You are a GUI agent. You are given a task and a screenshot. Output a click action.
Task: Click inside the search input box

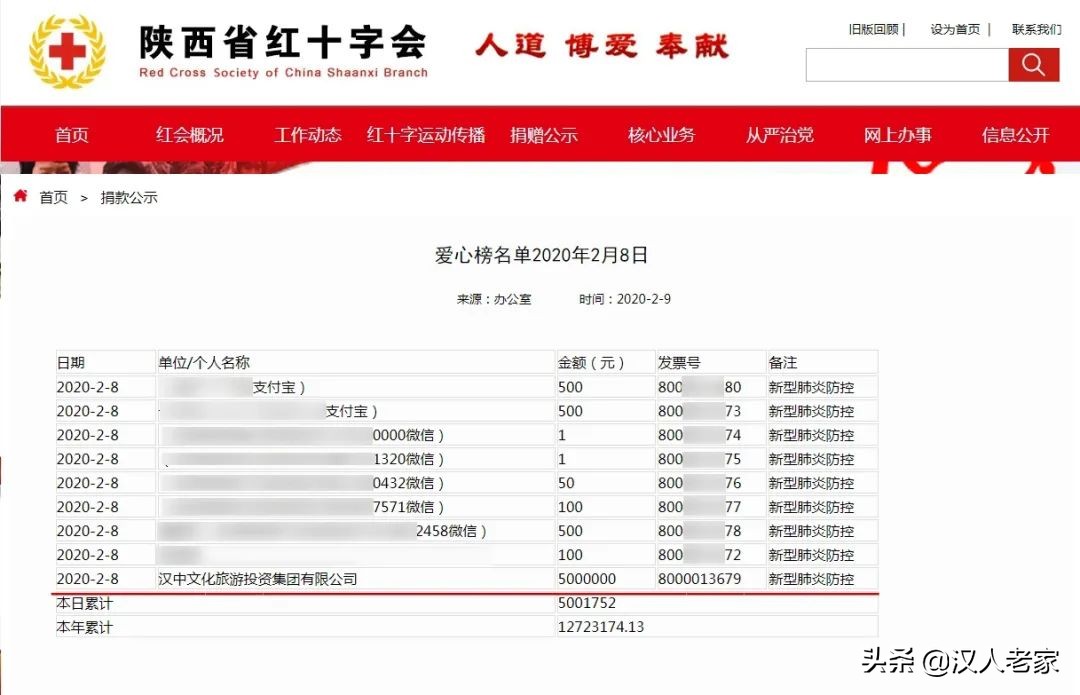[x=907, y=64]
